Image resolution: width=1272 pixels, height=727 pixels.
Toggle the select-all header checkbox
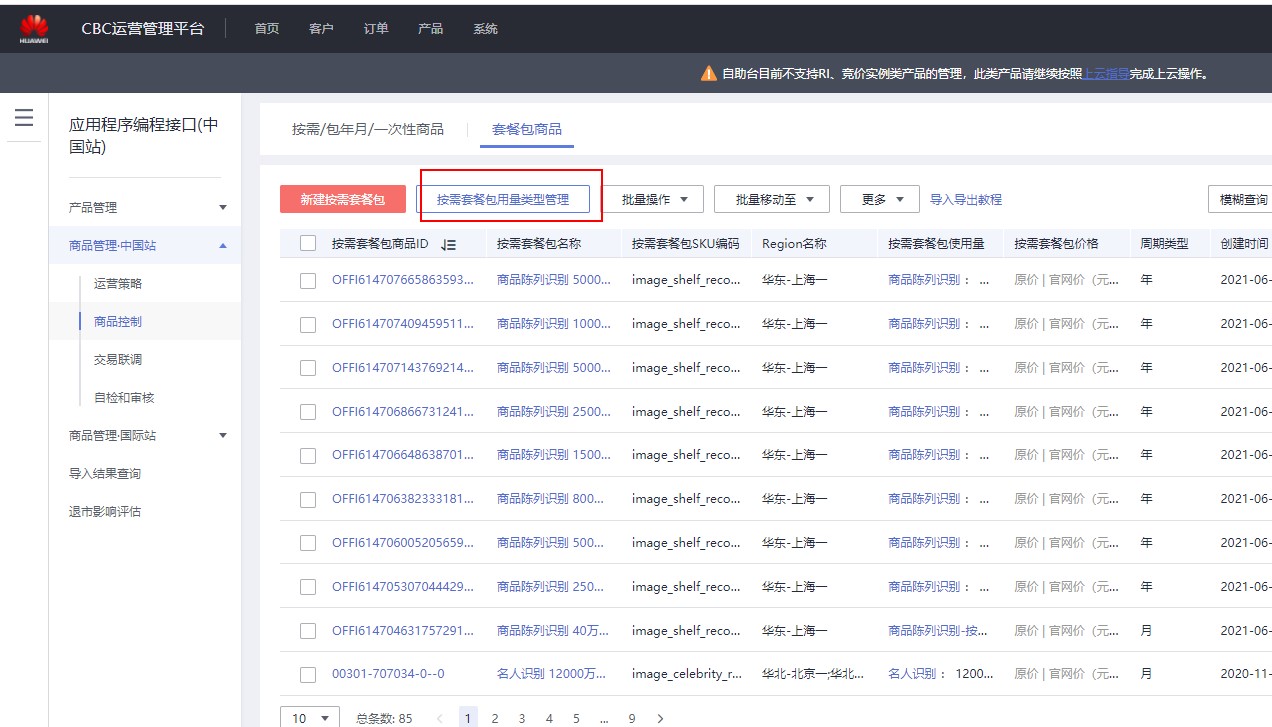click(x=308, y=243)
